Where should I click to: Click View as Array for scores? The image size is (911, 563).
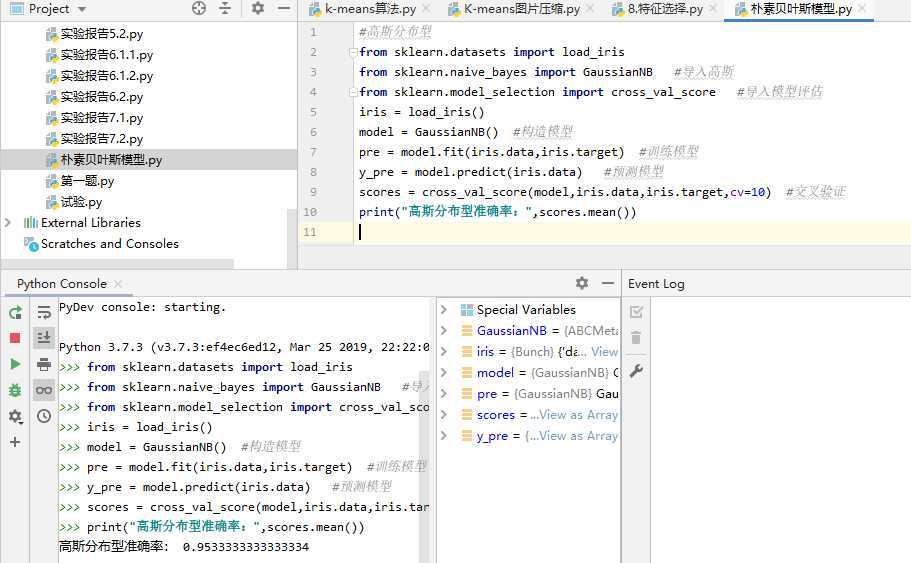coord(579,414)
